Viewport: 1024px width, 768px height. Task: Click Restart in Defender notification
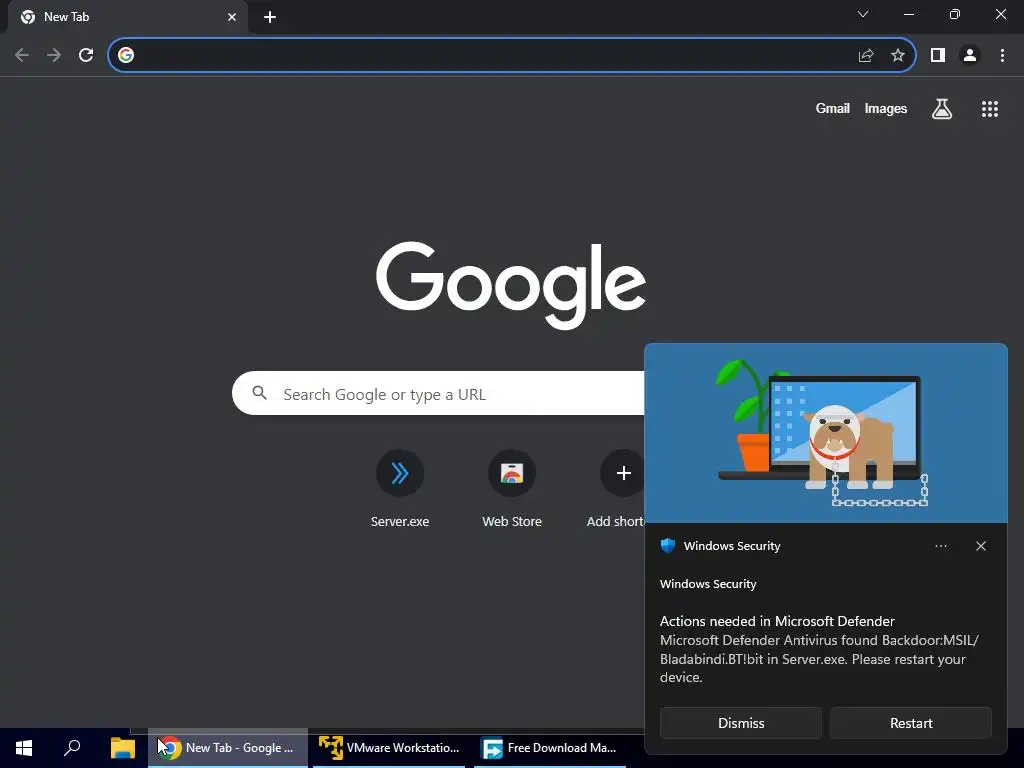911,723
